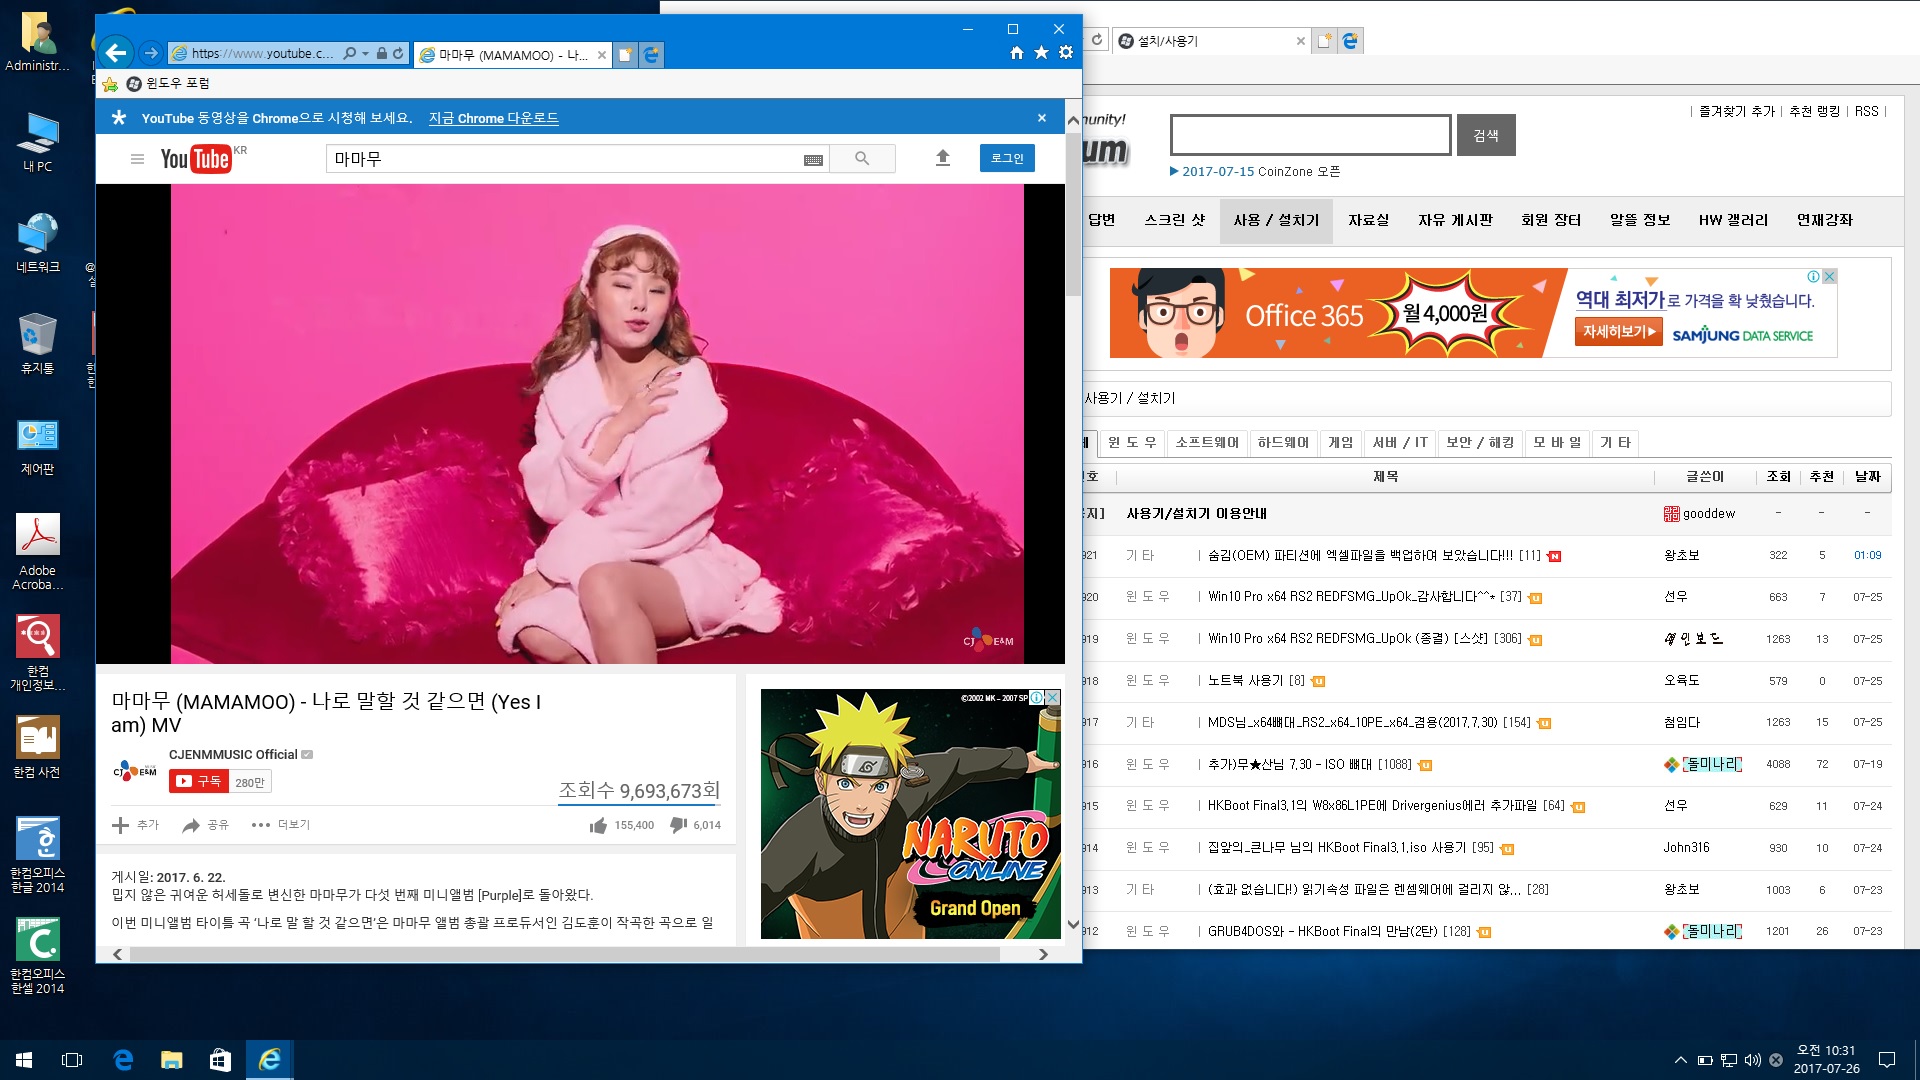Click the YouTube upload icon
This screenshot has height=1080, width=1920.
click(942, 158)
